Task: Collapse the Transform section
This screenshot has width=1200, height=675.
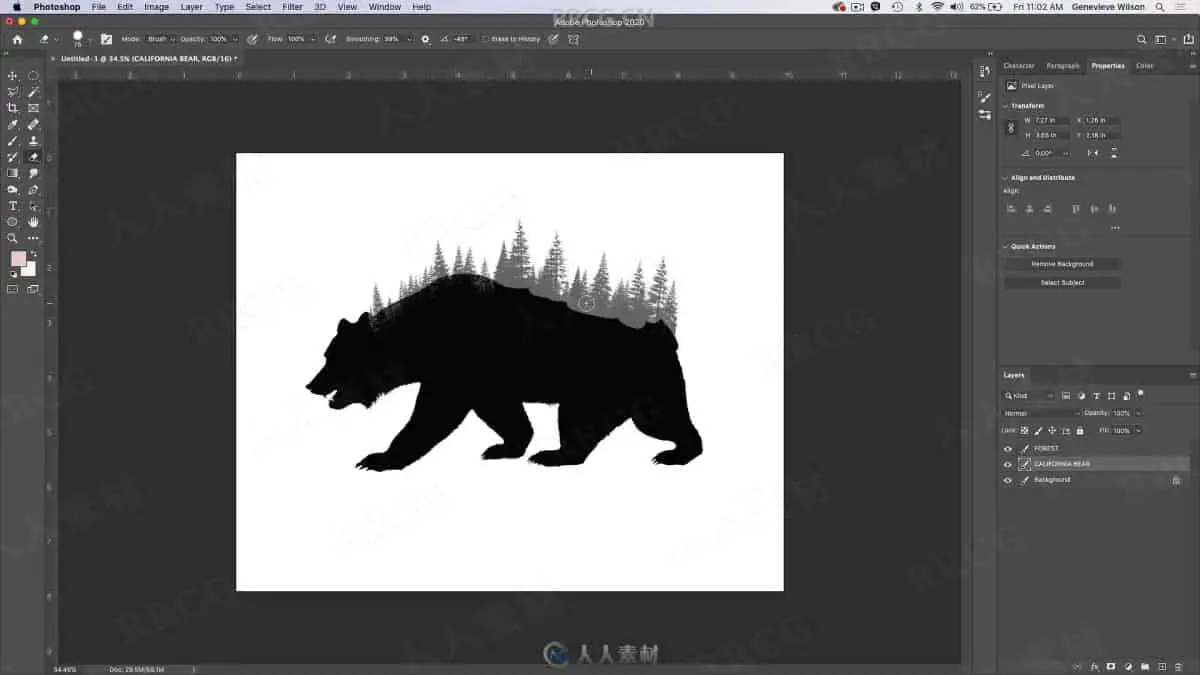Action: (1005, 106)
